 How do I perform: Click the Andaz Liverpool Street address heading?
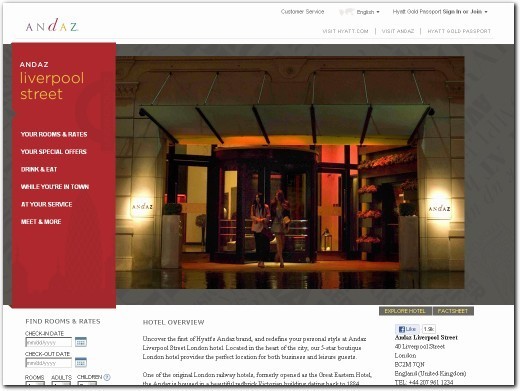pos(426,338)
